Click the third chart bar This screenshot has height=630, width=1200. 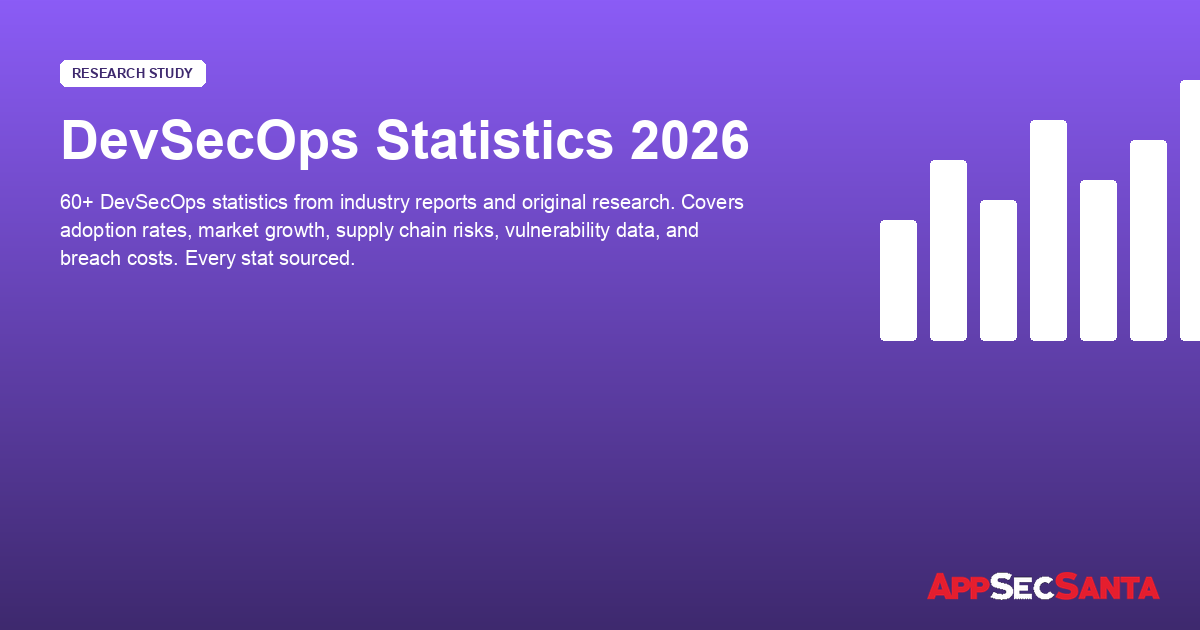click(x=998, y=270)
